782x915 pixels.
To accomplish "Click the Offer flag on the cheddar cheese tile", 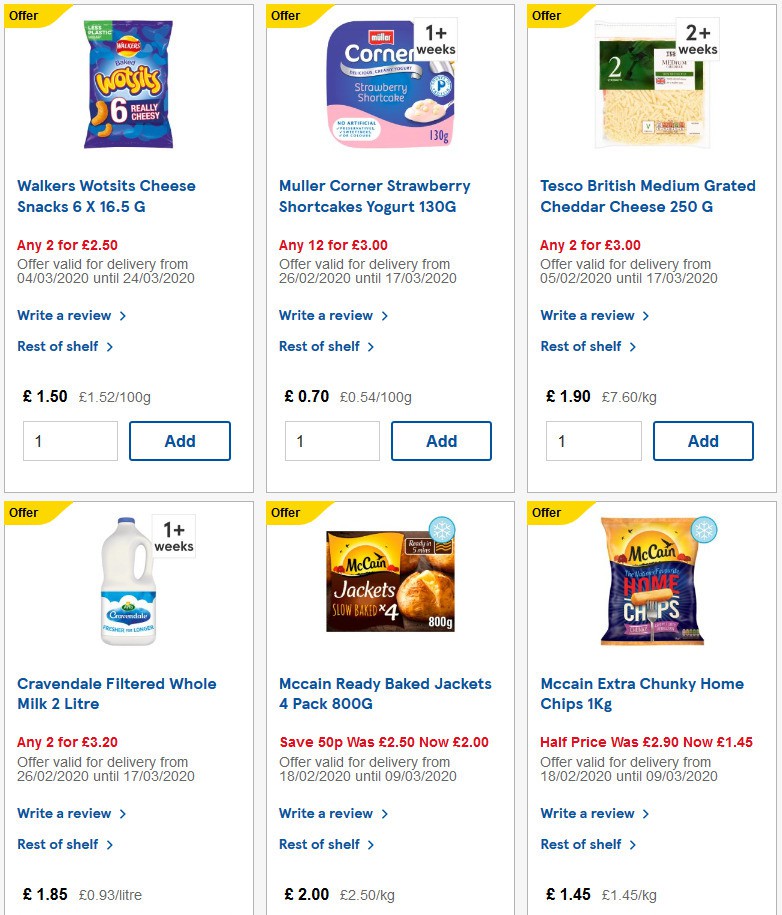I will (x=547, y=15).
